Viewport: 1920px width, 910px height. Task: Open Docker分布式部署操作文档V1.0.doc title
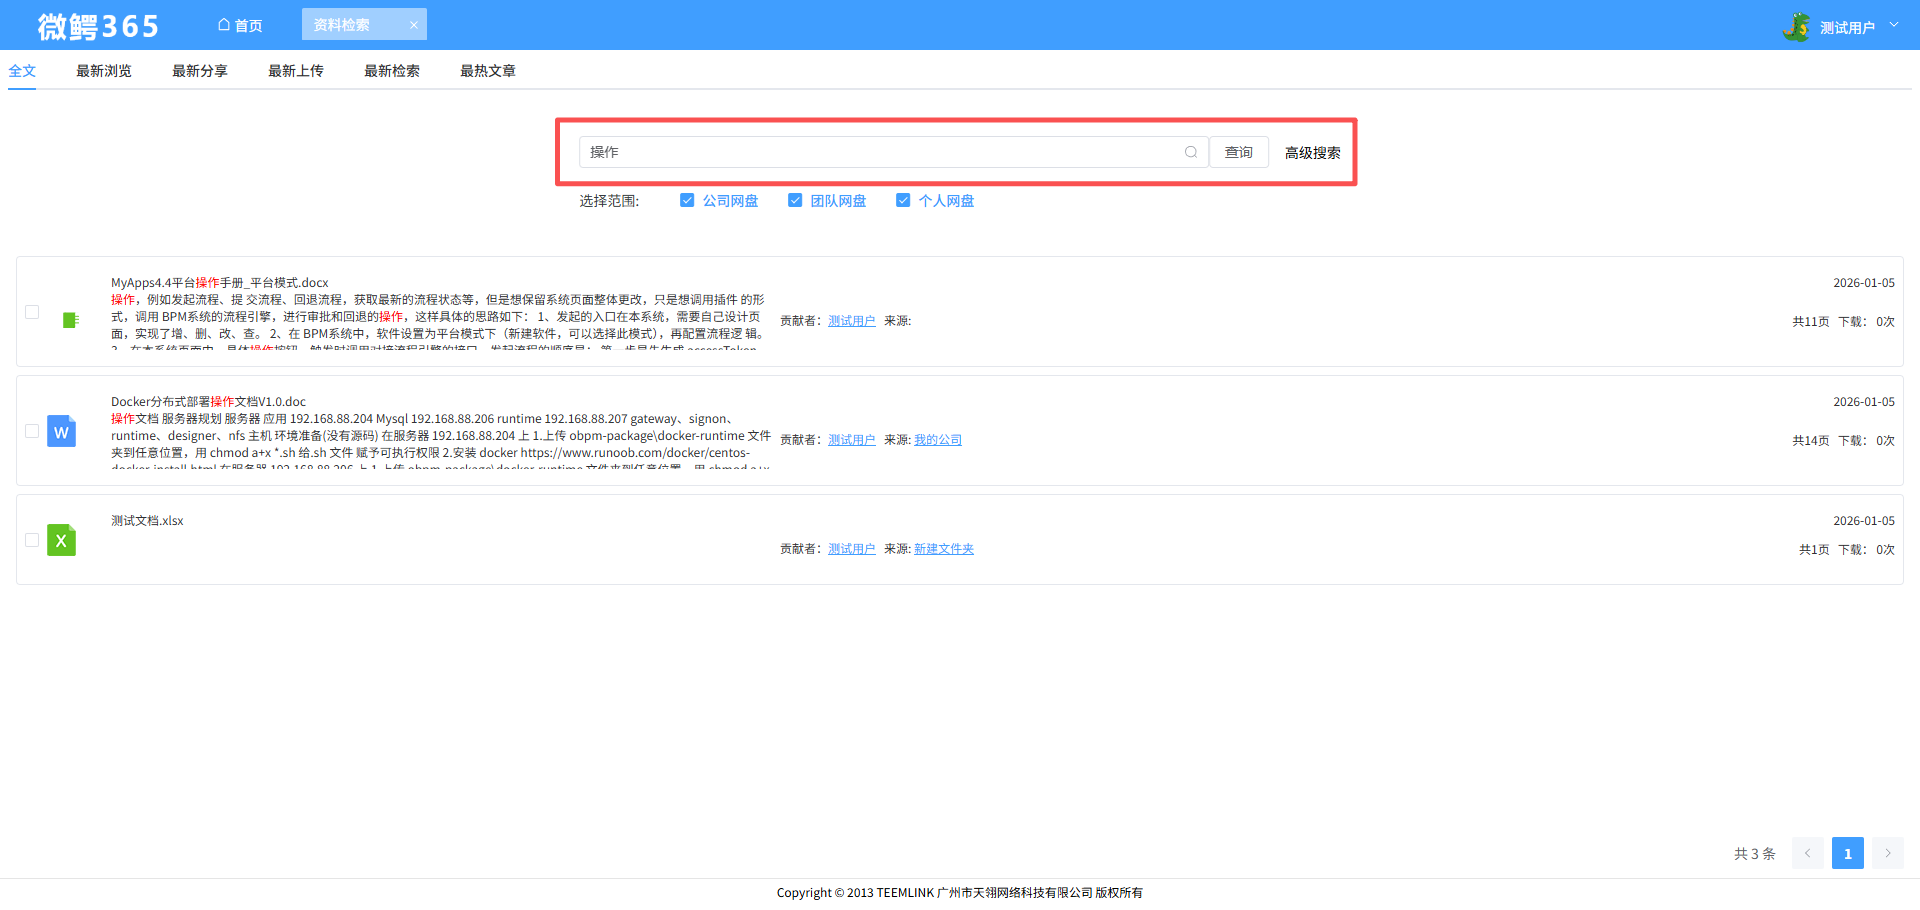(209, 402)
